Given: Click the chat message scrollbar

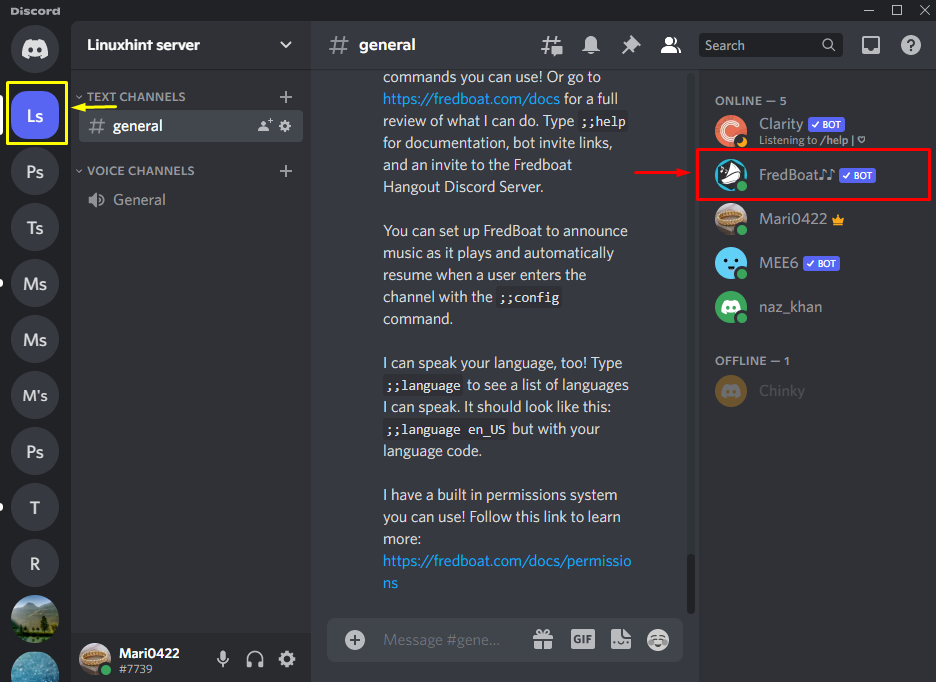Looking at the screenshot, I should coord(691,584).
